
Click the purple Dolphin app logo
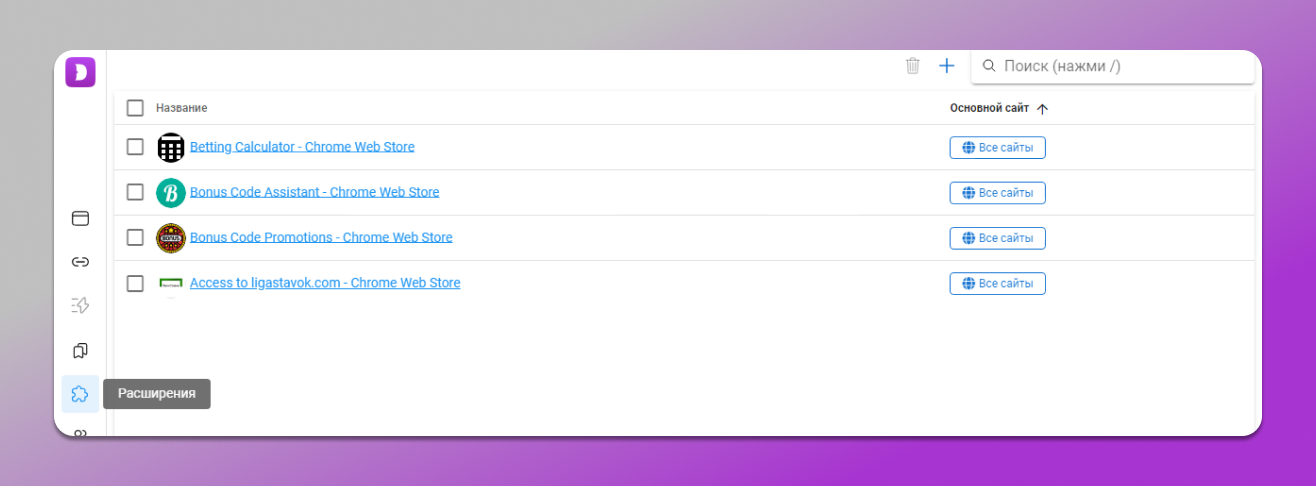tap(80, 72)
